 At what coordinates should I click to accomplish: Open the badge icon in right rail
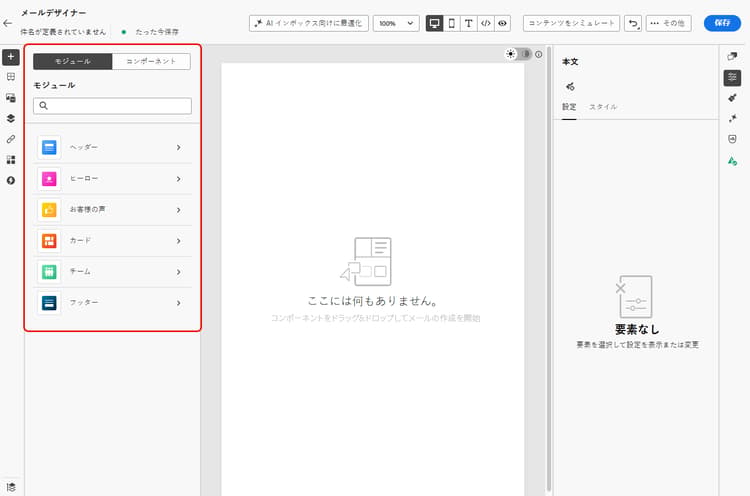(732, 139)
